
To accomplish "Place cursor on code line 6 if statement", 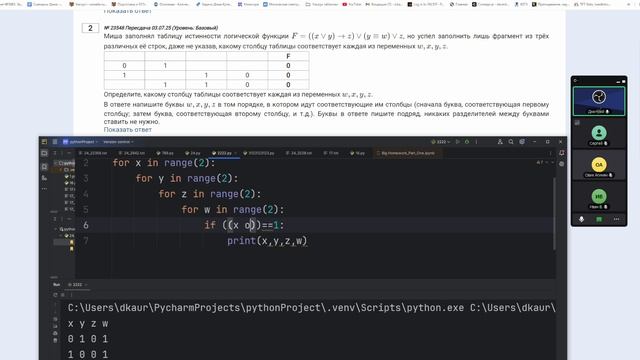I will (x=244, y=225).
